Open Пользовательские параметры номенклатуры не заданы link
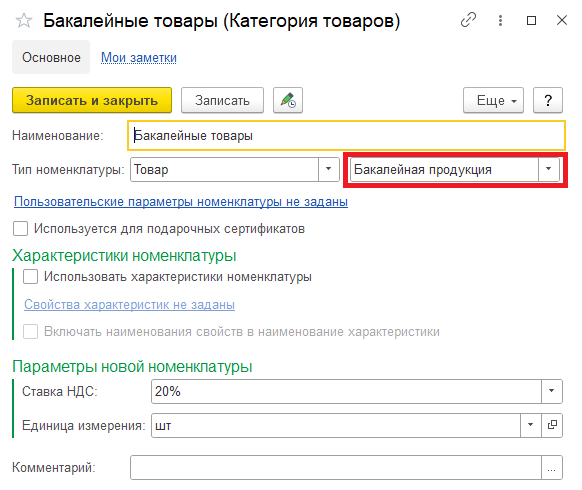 tap(181, 202)
